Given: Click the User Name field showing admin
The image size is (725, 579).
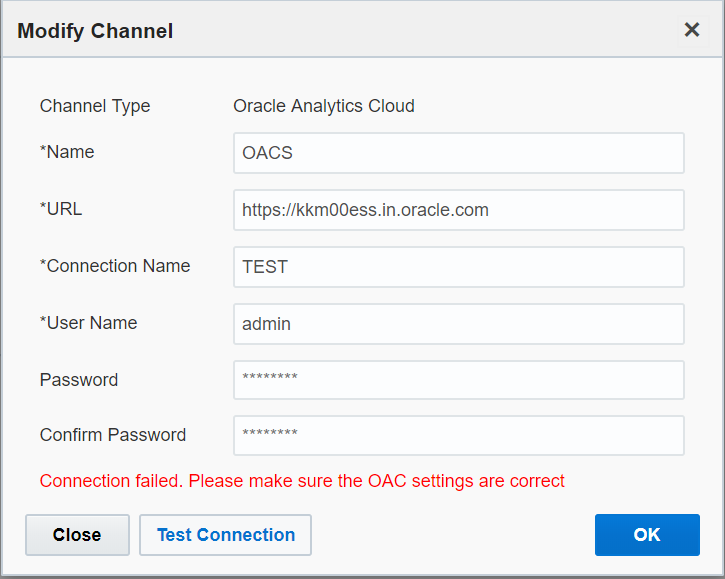Looking at the screenshot, I should 458,324.
